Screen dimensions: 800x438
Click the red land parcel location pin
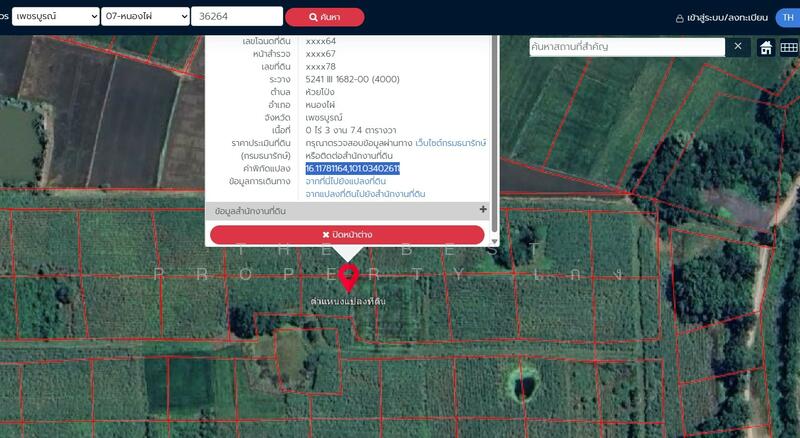click(x=348, y=276)
